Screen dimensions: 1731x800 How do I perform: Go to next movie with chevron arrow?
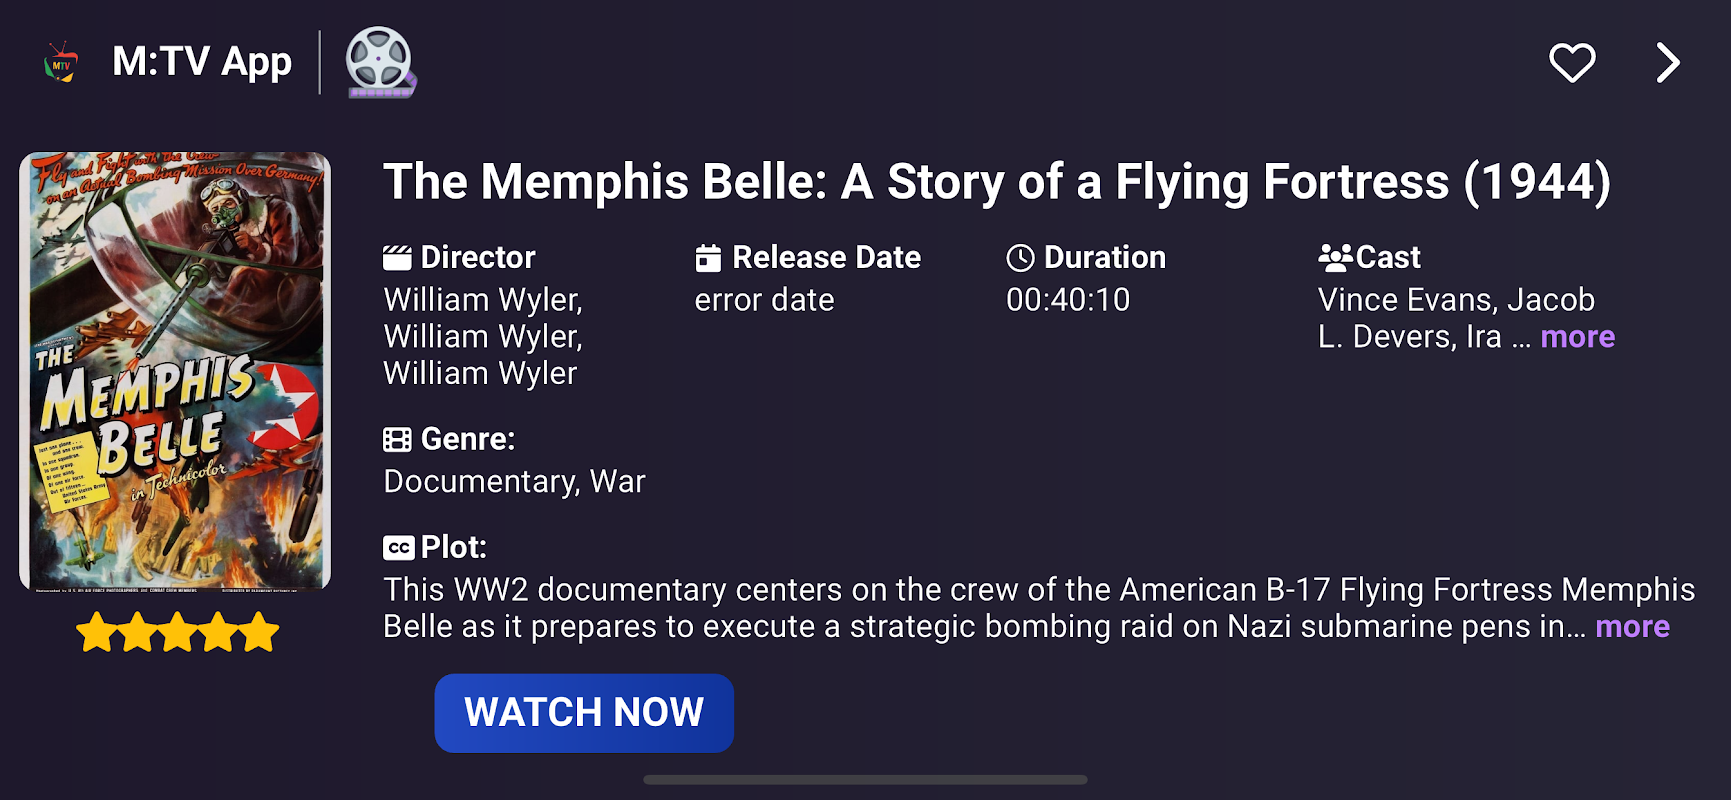coord(1667,63)
